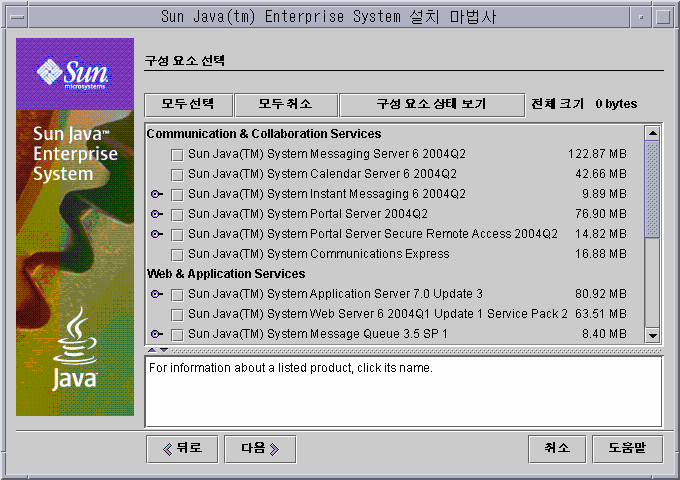This screenshot has width=680, height=480.
Task: Click the 122.87 MB size value
Action: [597, 154]
